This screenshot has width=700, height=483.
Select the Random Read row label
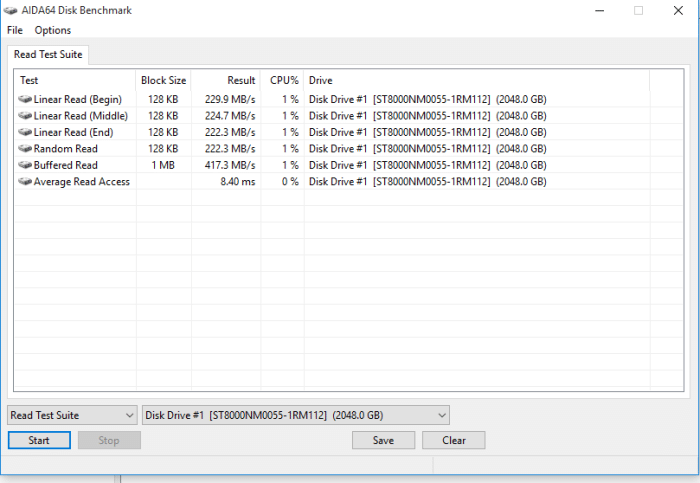(66, 149)
